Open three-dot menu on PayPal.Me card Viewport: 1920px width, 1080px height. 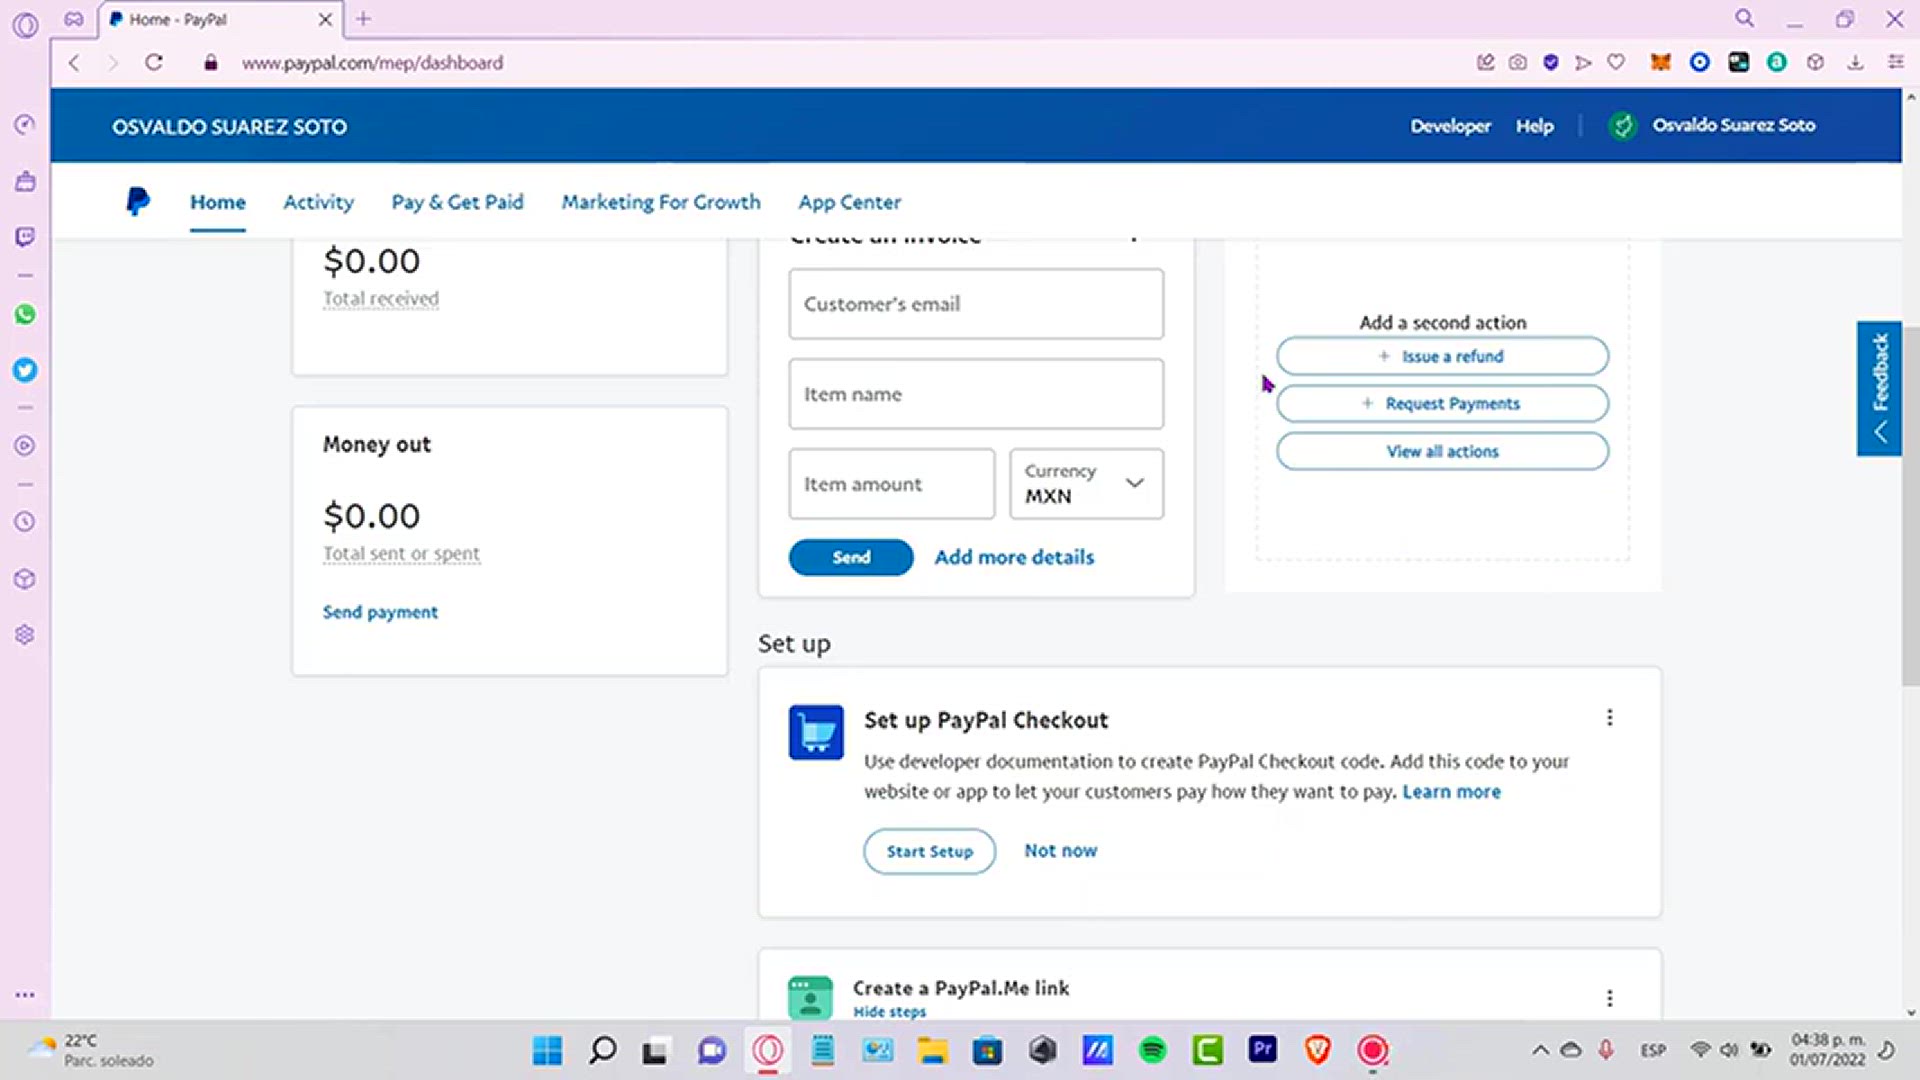coord(1610,998)
